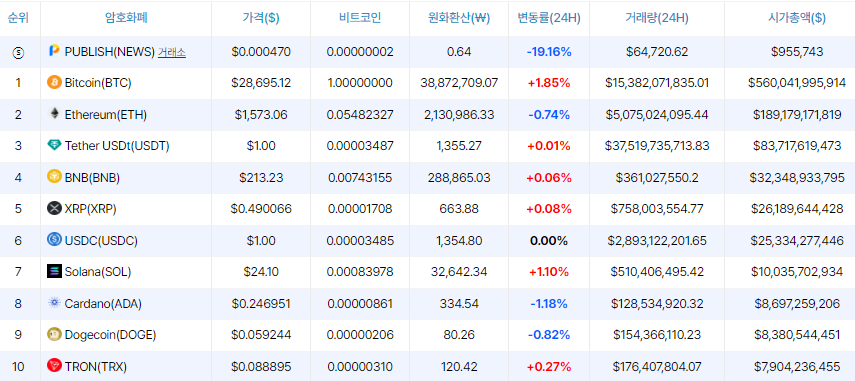
Task: Select the 원화환산(₩) column header
Action: coord(459,18)
